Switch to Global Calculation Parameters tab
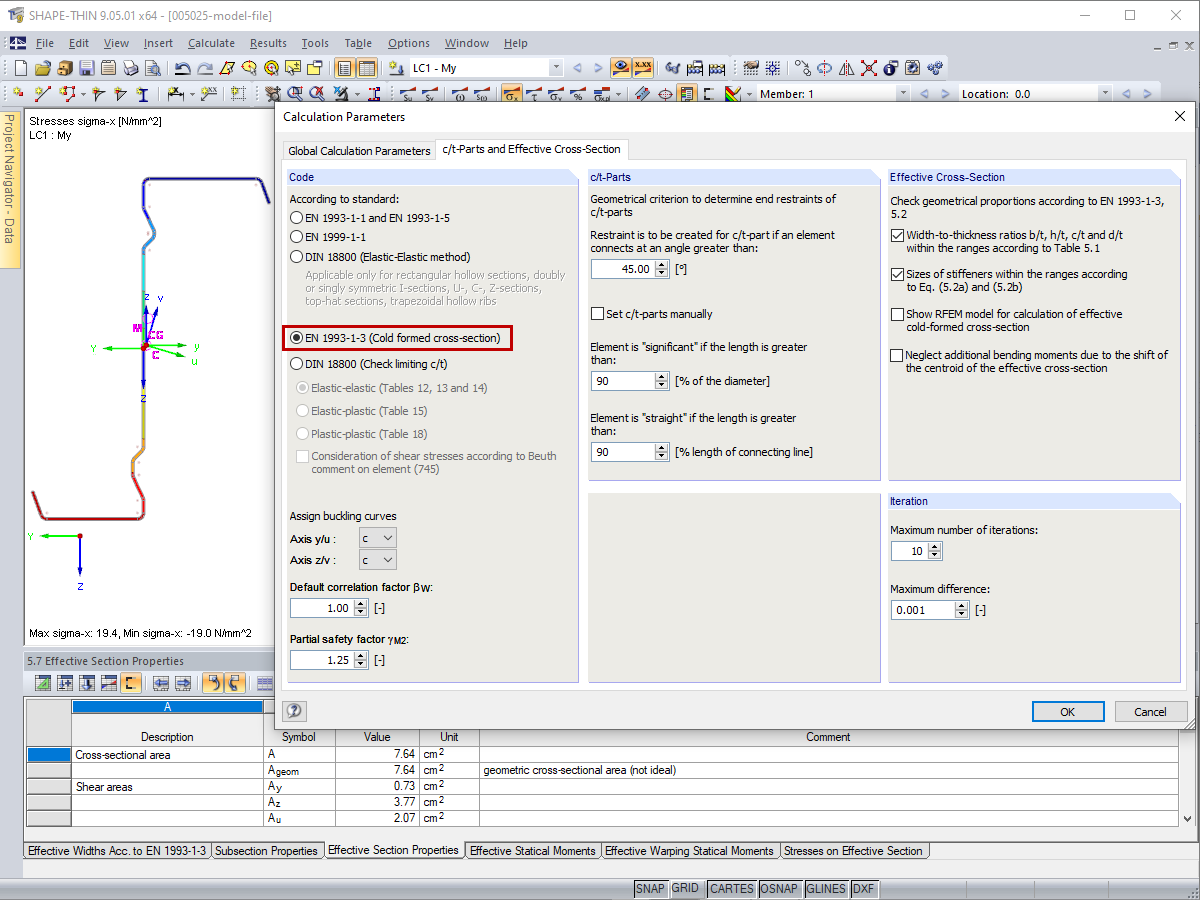 click(359, 151)
